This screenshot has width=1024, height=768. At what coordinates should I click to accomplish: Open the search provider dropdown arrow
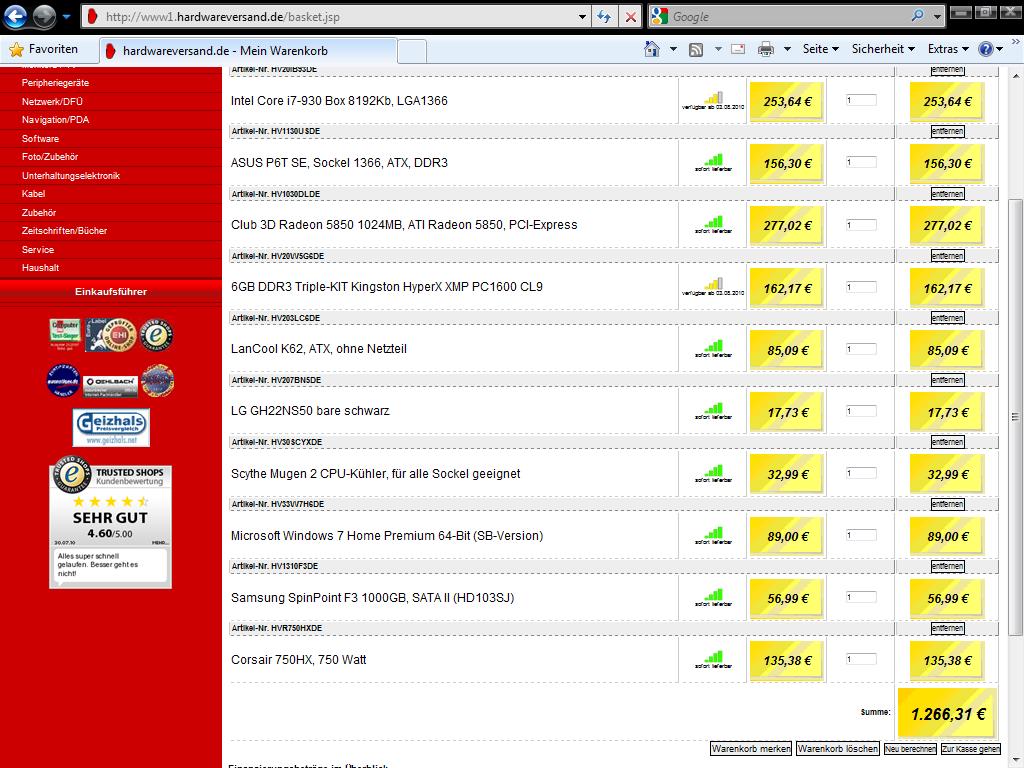pos(937,17)
